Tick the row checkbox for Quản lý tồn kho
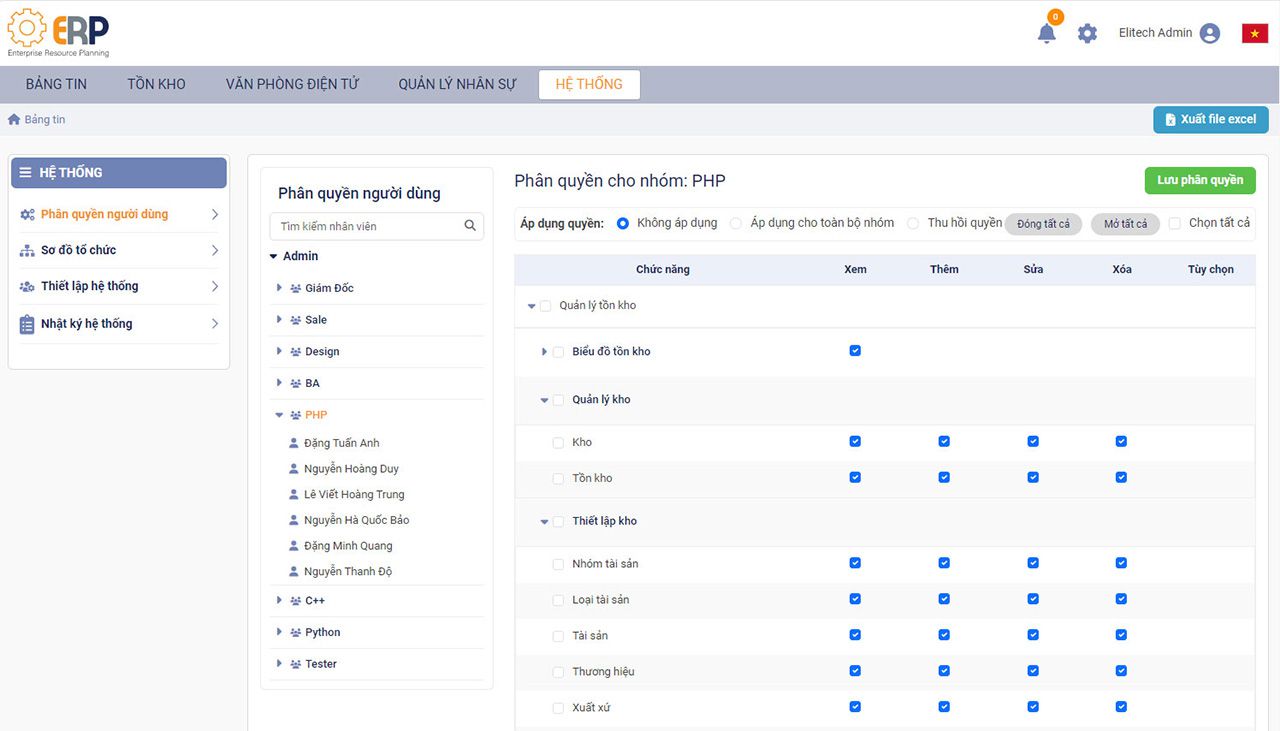 [x=546, y=306]
